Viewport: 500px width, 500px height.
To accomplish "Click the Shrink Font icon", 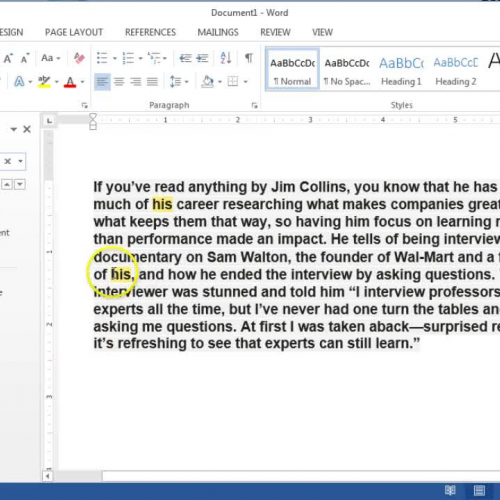I will (x=25, y=59).
